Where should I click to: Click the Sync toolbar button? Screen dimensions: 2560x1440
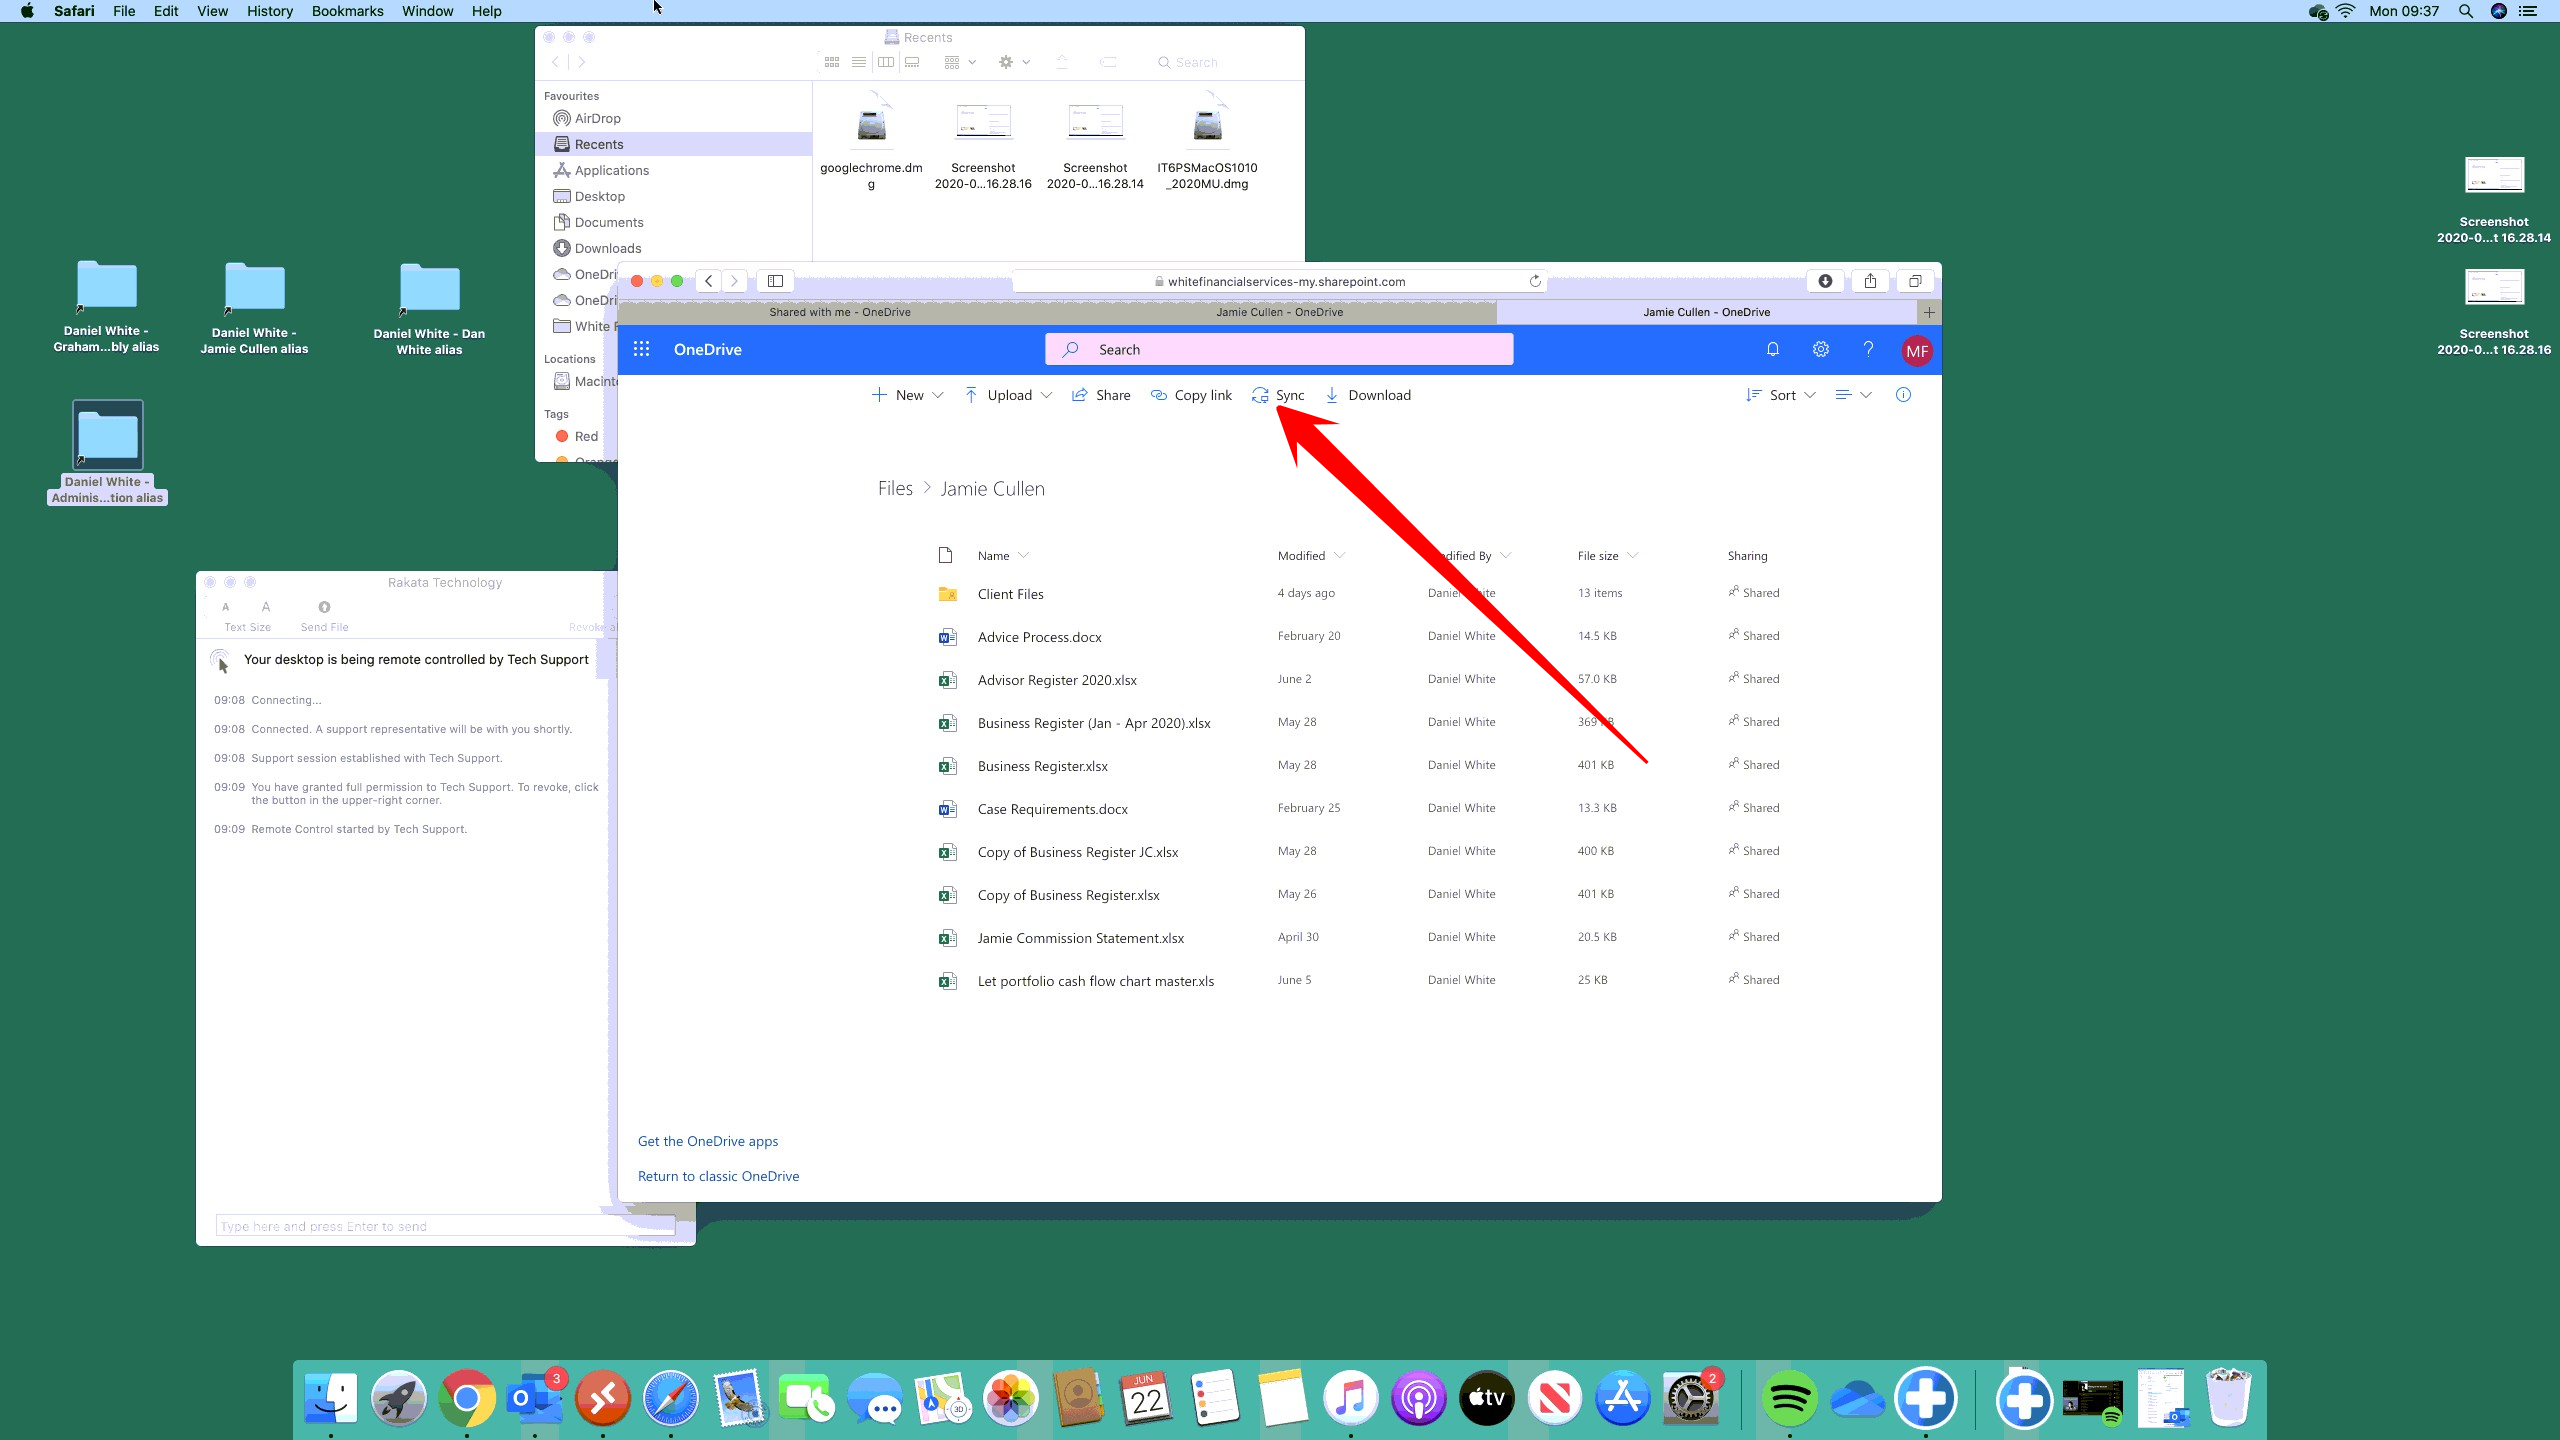coord(1278,395)
